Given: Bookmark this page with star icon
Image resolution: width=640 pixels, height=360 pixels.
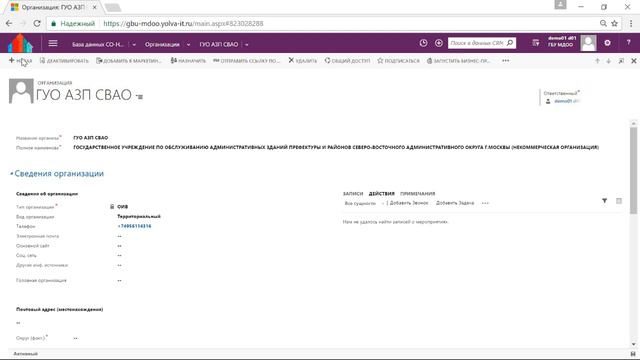Looking at the screenshot, I should (614, 24).
